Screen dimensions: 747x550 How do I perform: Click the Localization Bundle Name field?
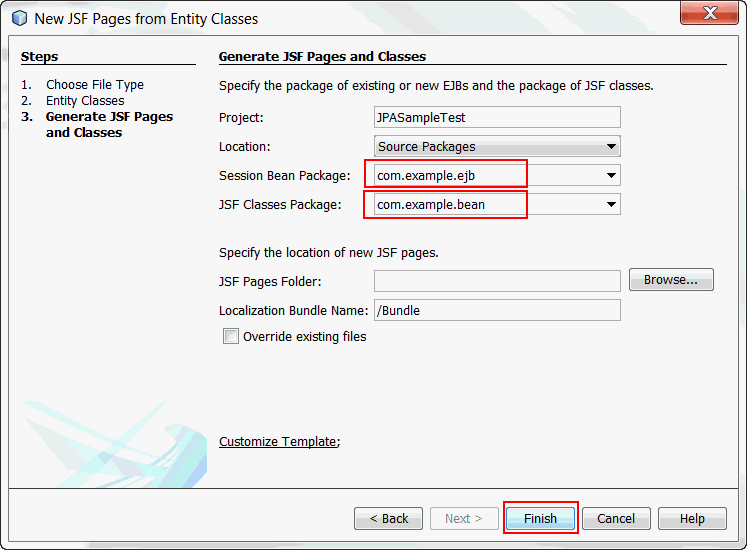[497, 310]
